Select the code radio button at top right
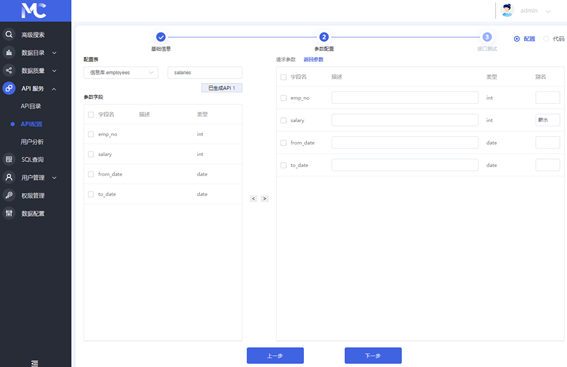 (546, 39)
